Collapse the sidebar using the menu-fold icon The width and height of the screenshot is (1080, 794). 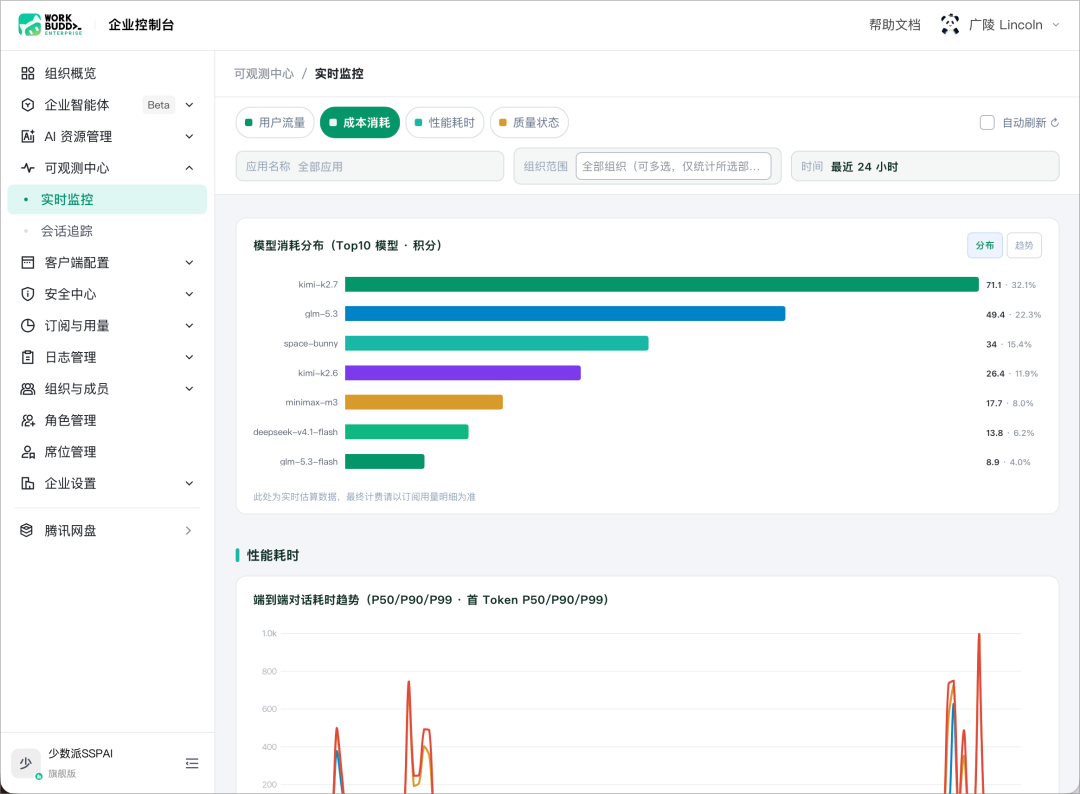pos(192,763)
